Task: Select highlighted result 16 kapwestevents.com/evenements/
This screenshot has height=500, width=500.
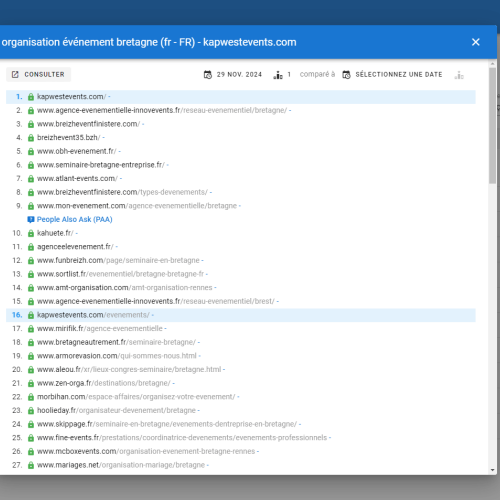Action: pos(241,315)
